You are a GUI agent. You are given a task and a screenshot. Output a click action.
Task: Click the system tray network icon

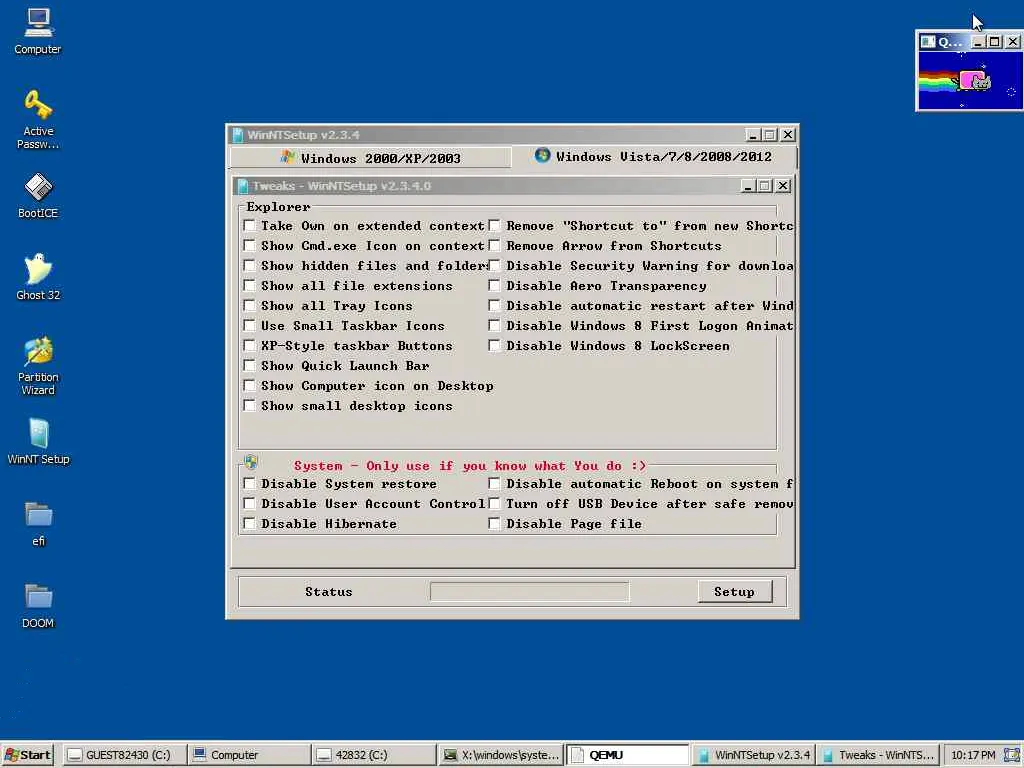click(1011, 755)
